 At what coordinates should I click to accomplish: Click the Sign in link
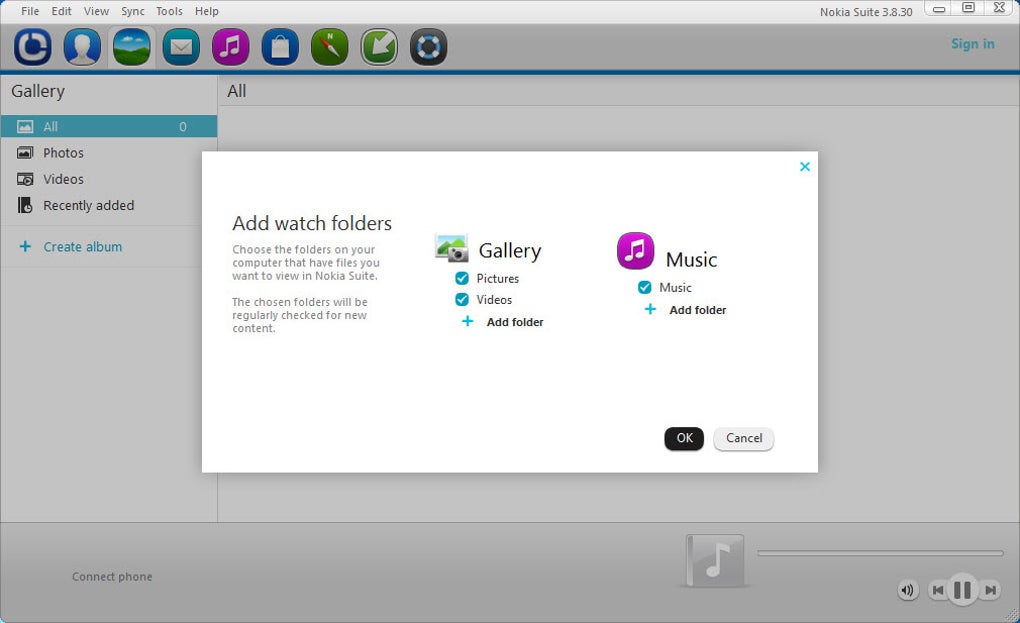[x=973, y=44]
